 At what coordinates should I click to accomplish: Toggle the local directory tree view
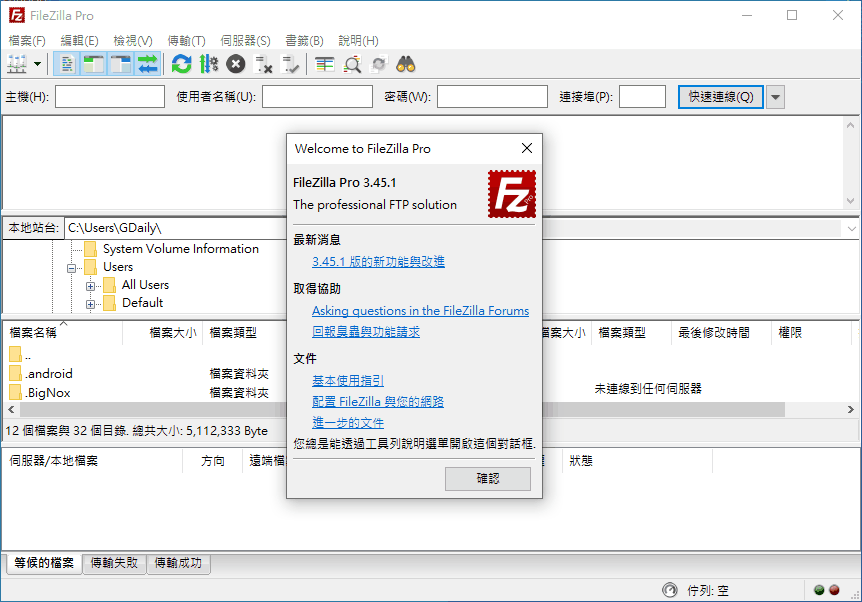[x=94, y=64]
